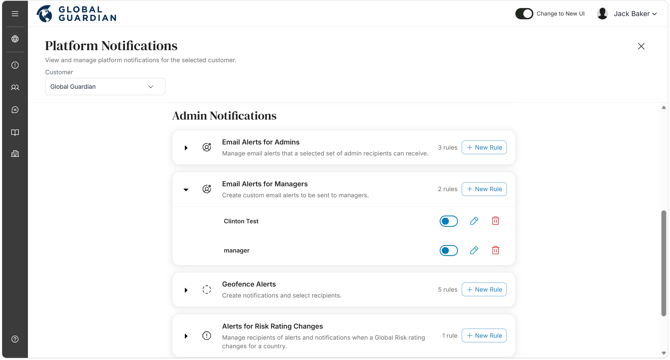Click '1 rule' count text
This screenshot has height=360, width=670.
[450, 336]
